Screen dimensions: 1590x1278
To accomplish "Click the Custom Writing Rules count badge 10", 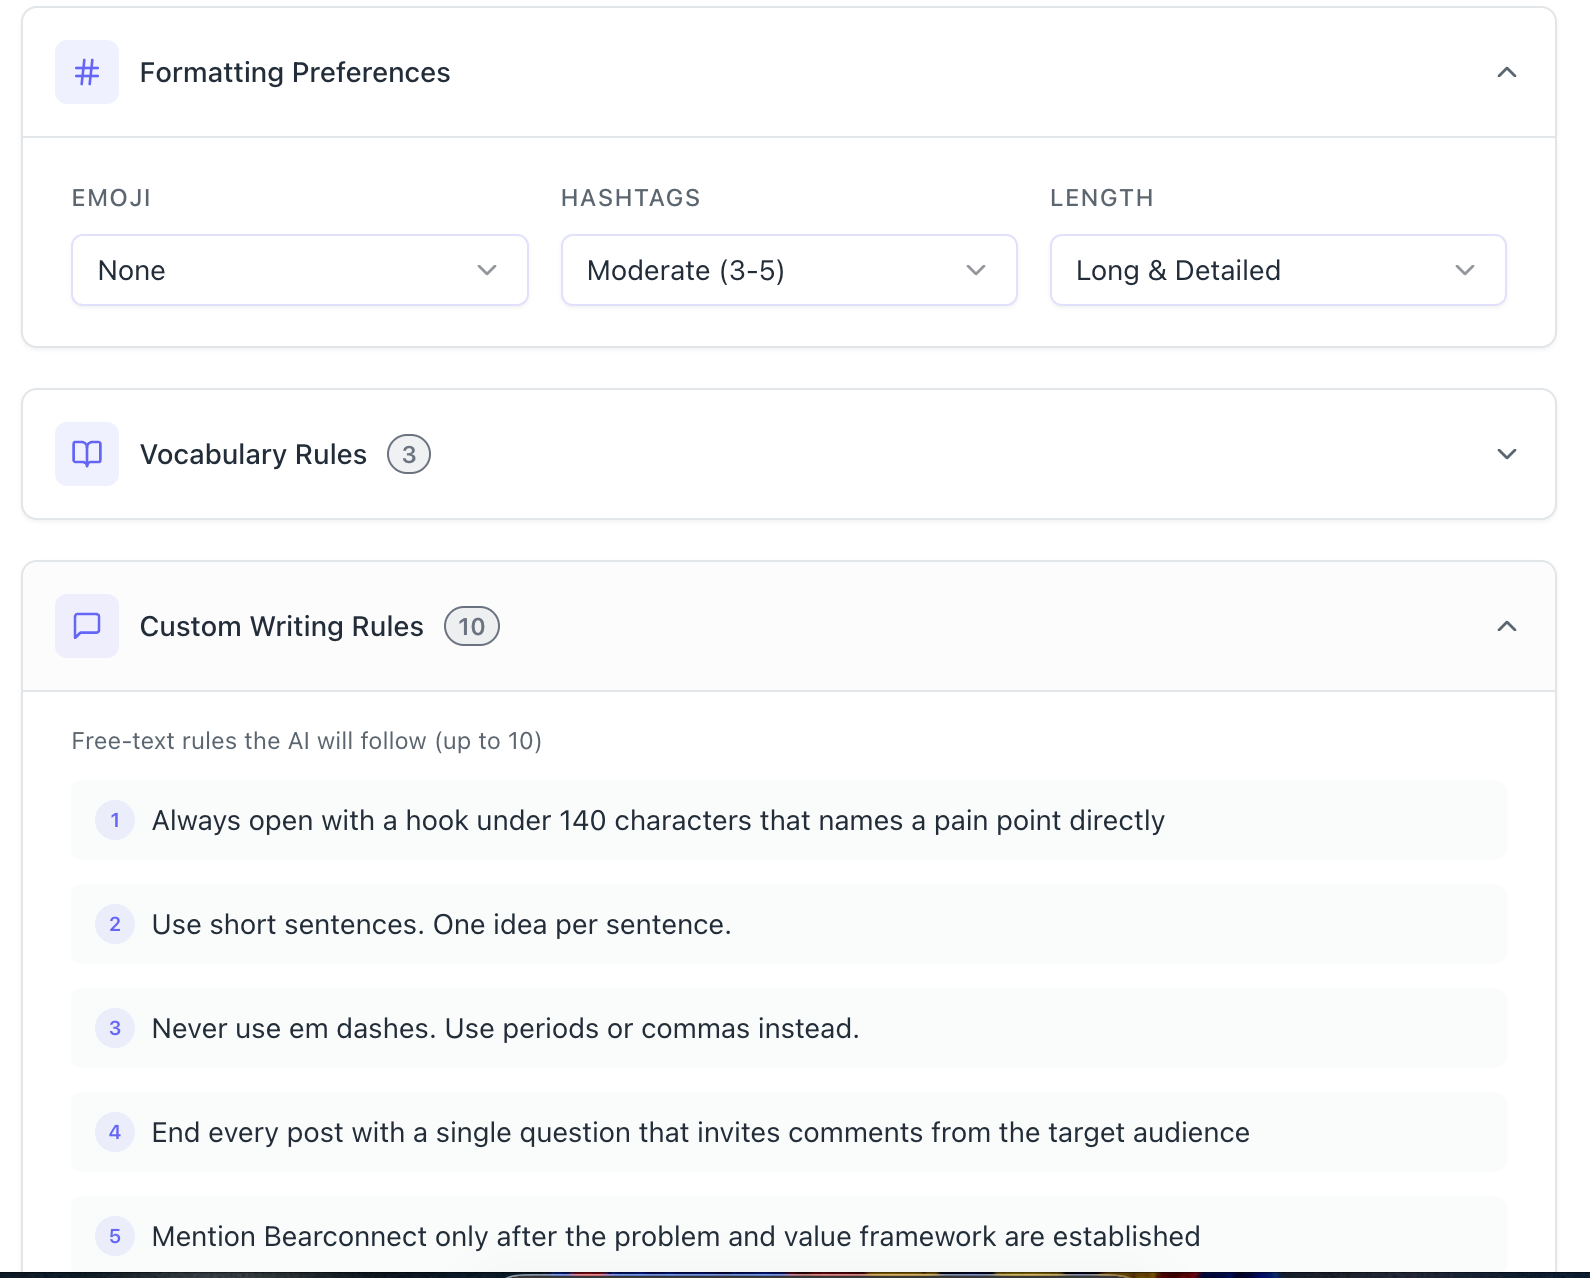I will (x=471, y=626).
